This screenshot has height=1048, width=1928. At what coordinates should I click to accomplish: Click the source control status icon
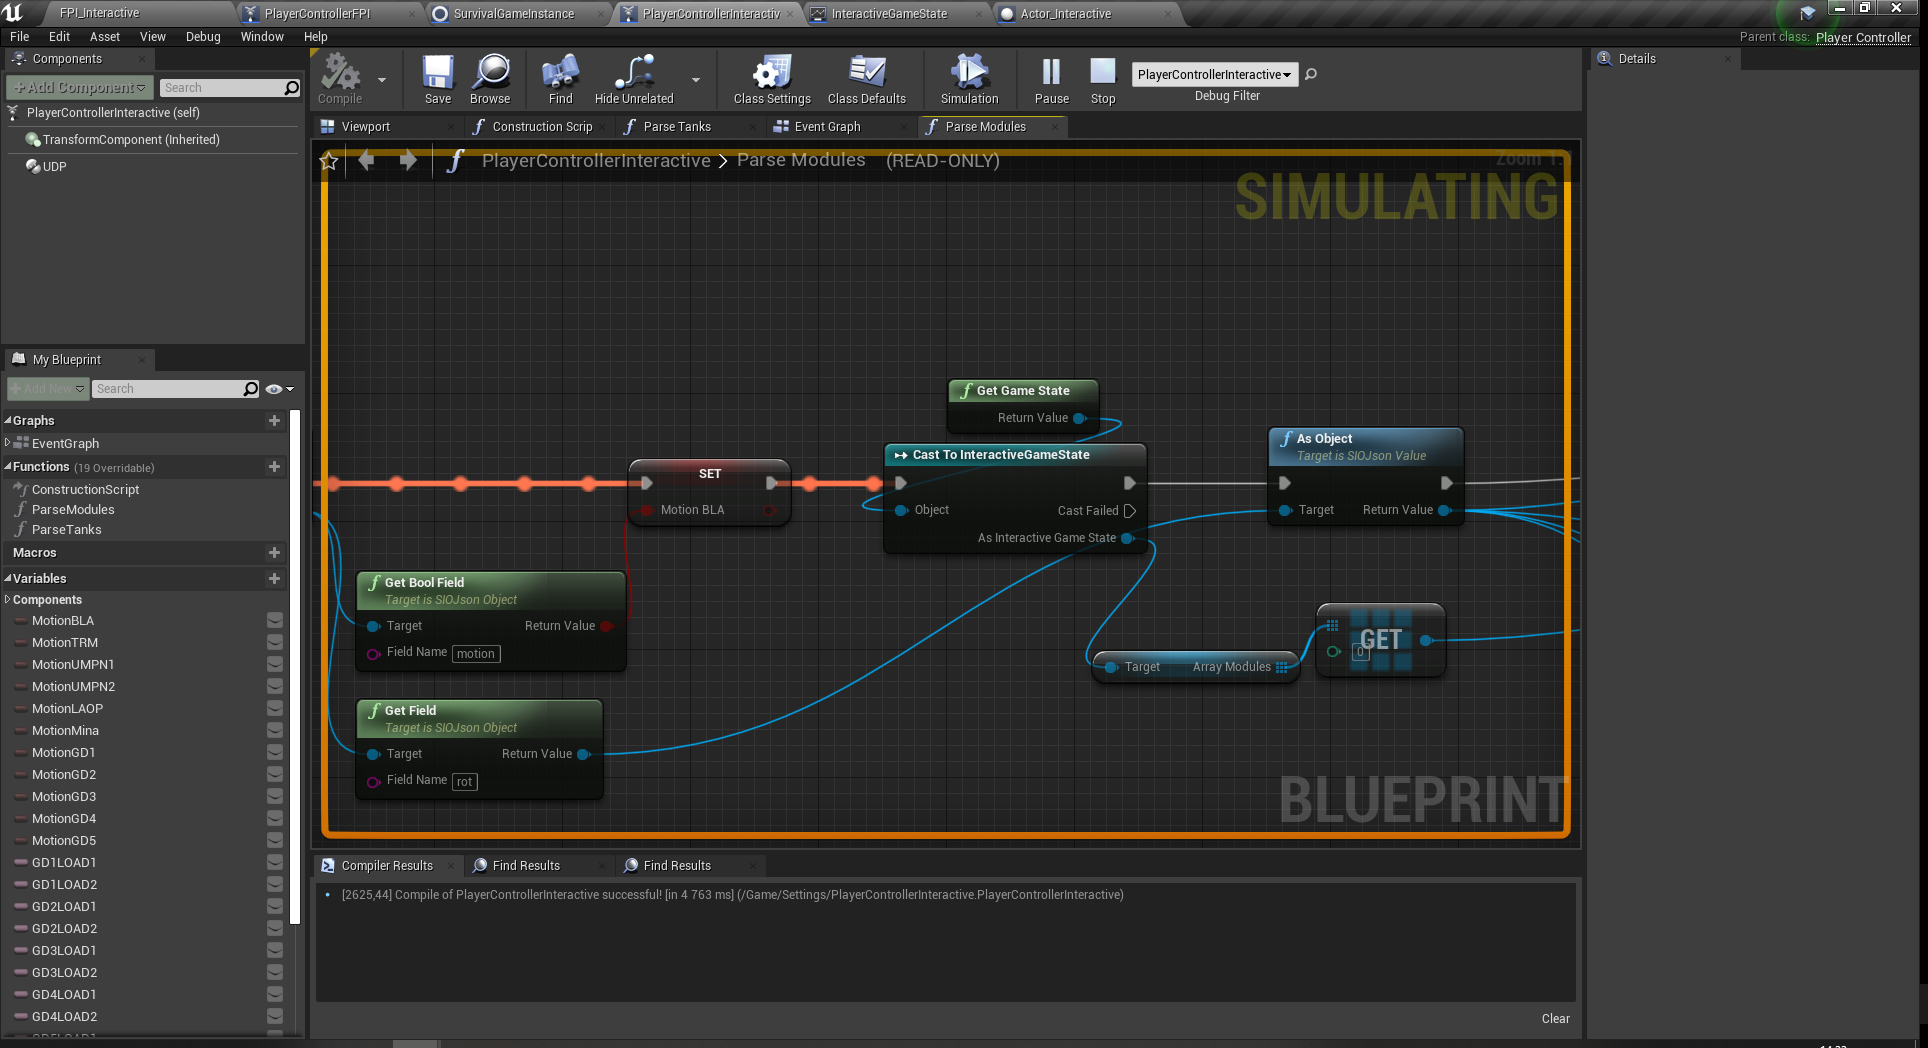click(x=1808, y=13)
